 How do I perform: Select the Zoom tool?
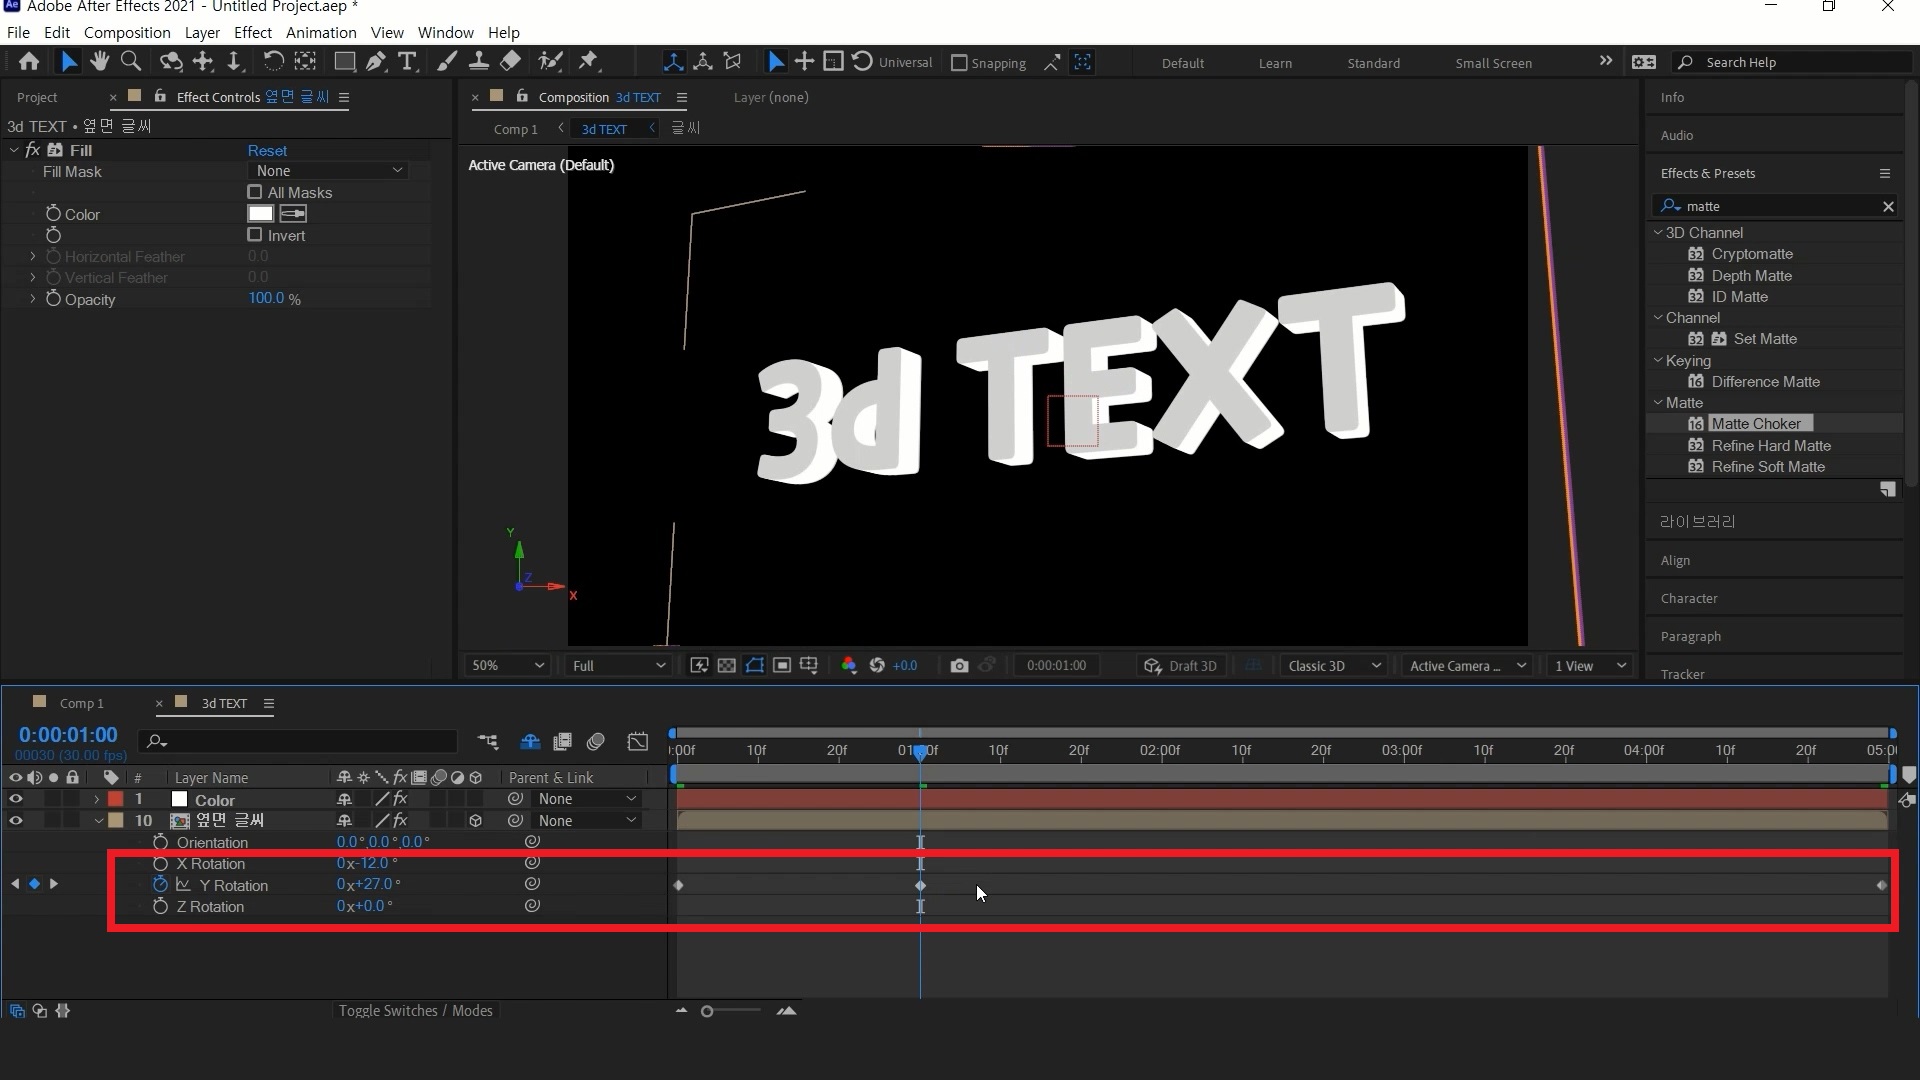point(130,62)
